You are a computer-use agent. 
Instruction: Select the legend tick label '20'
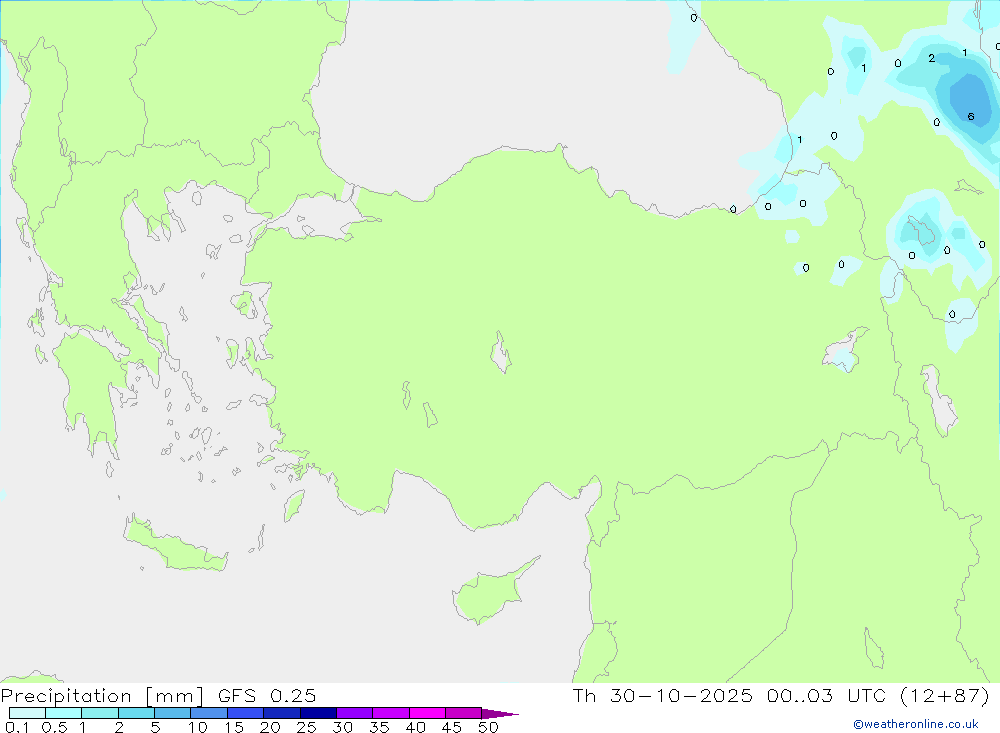270,727
